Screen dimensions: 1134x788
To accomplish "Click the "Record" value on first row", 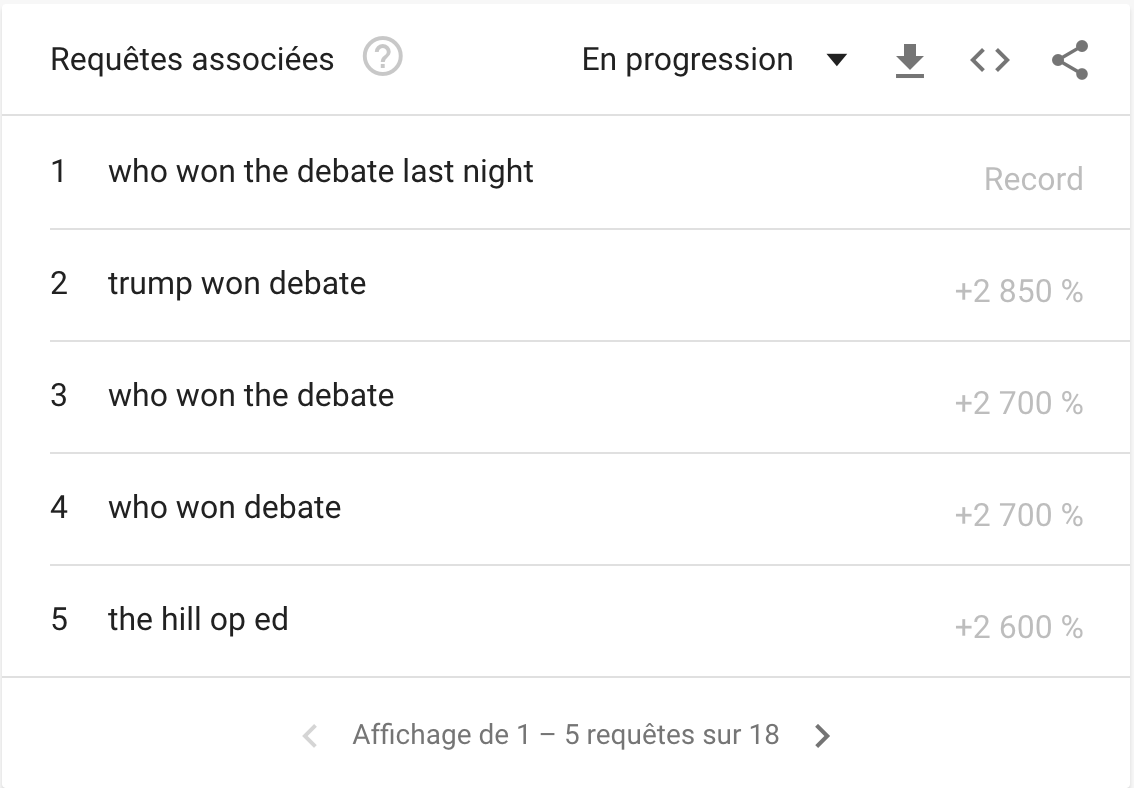I will [1033, 179].
